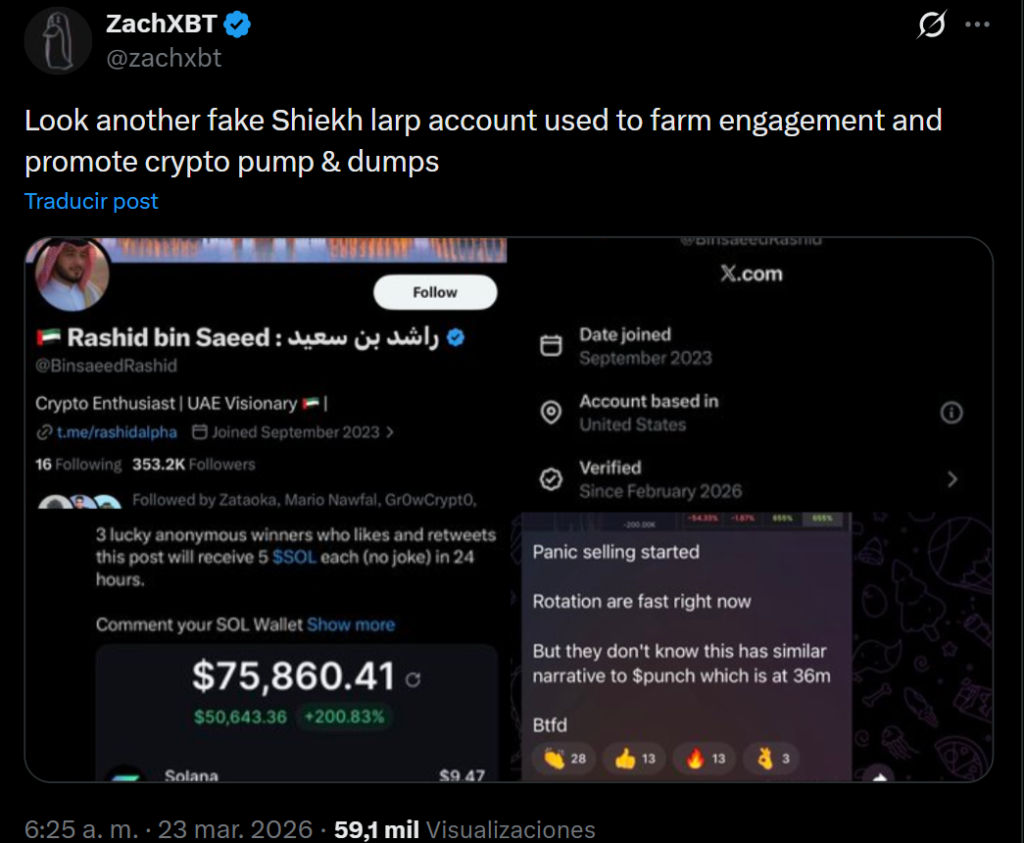Click the green +200.83% percentage indicator
1024x843 pixels.
[344, 718]
